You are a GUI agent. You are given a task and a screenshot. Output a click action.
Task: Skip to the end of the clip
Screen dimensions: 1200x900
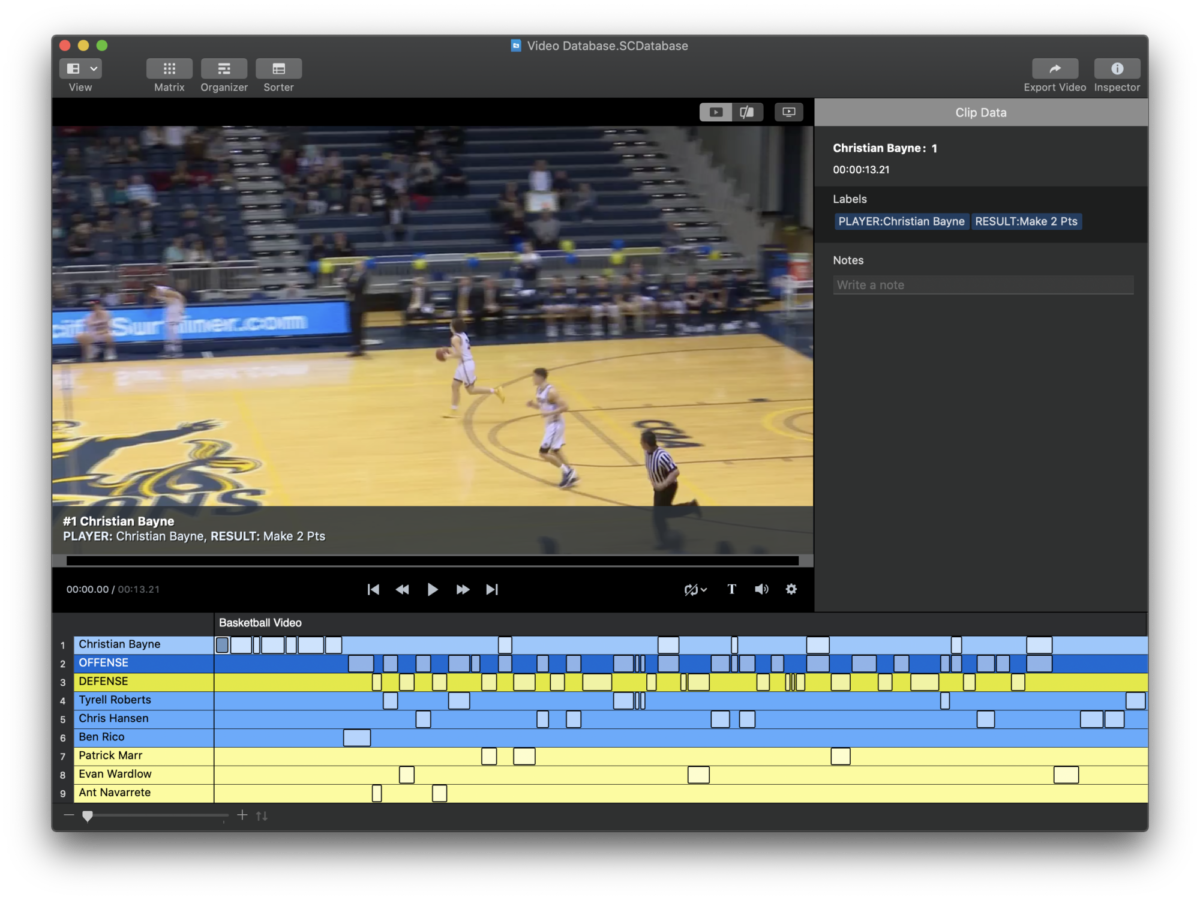[x=492, y=589]
